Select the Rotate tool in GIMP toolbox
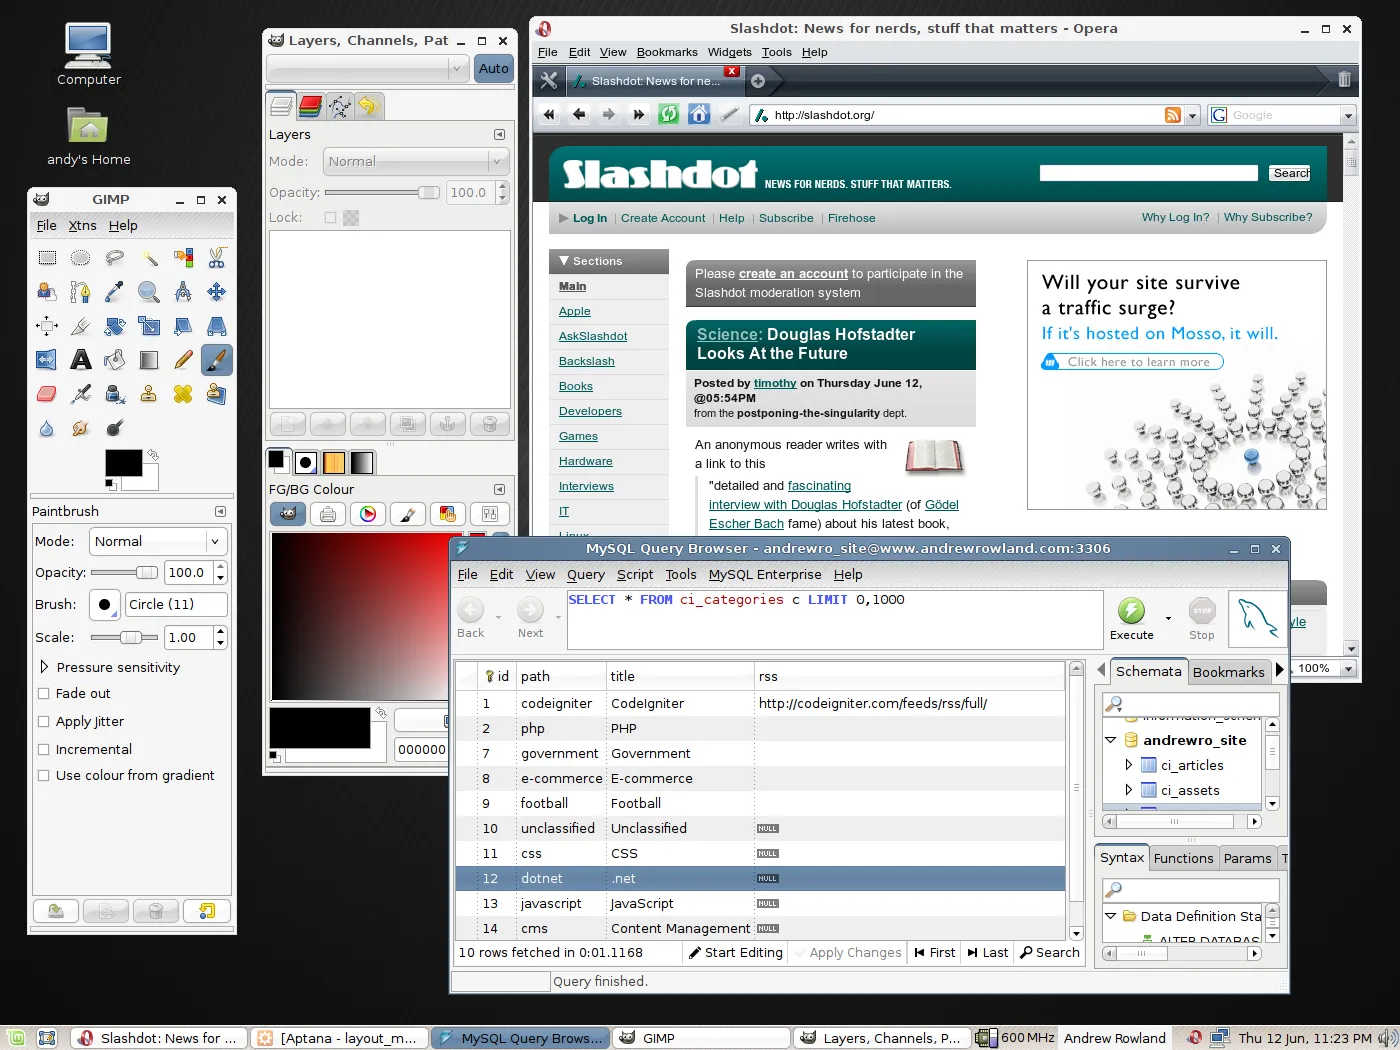 [x=115, y=326]
